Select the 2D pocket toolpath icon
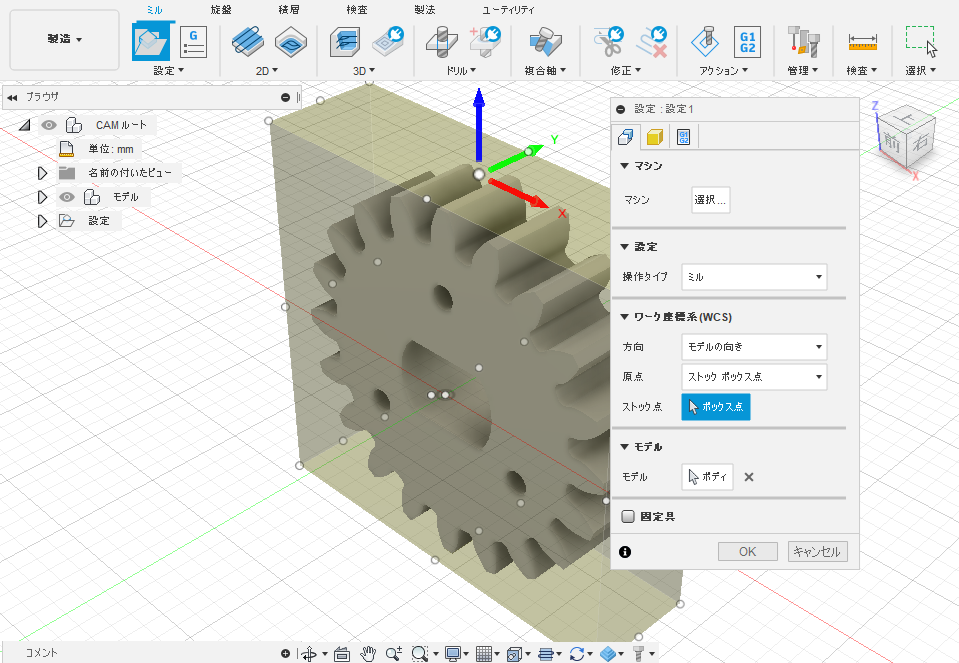Viewport: 959px width, 663px height. (x=291, y=42)
